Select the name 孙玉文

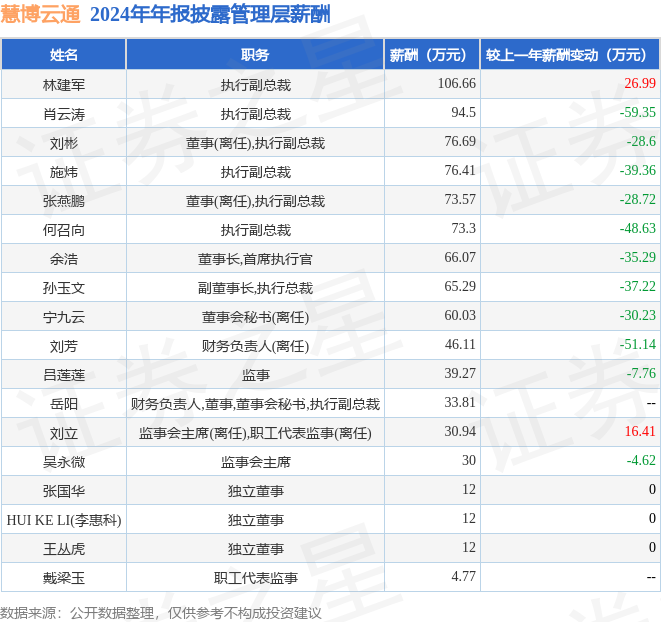(64, 288)
